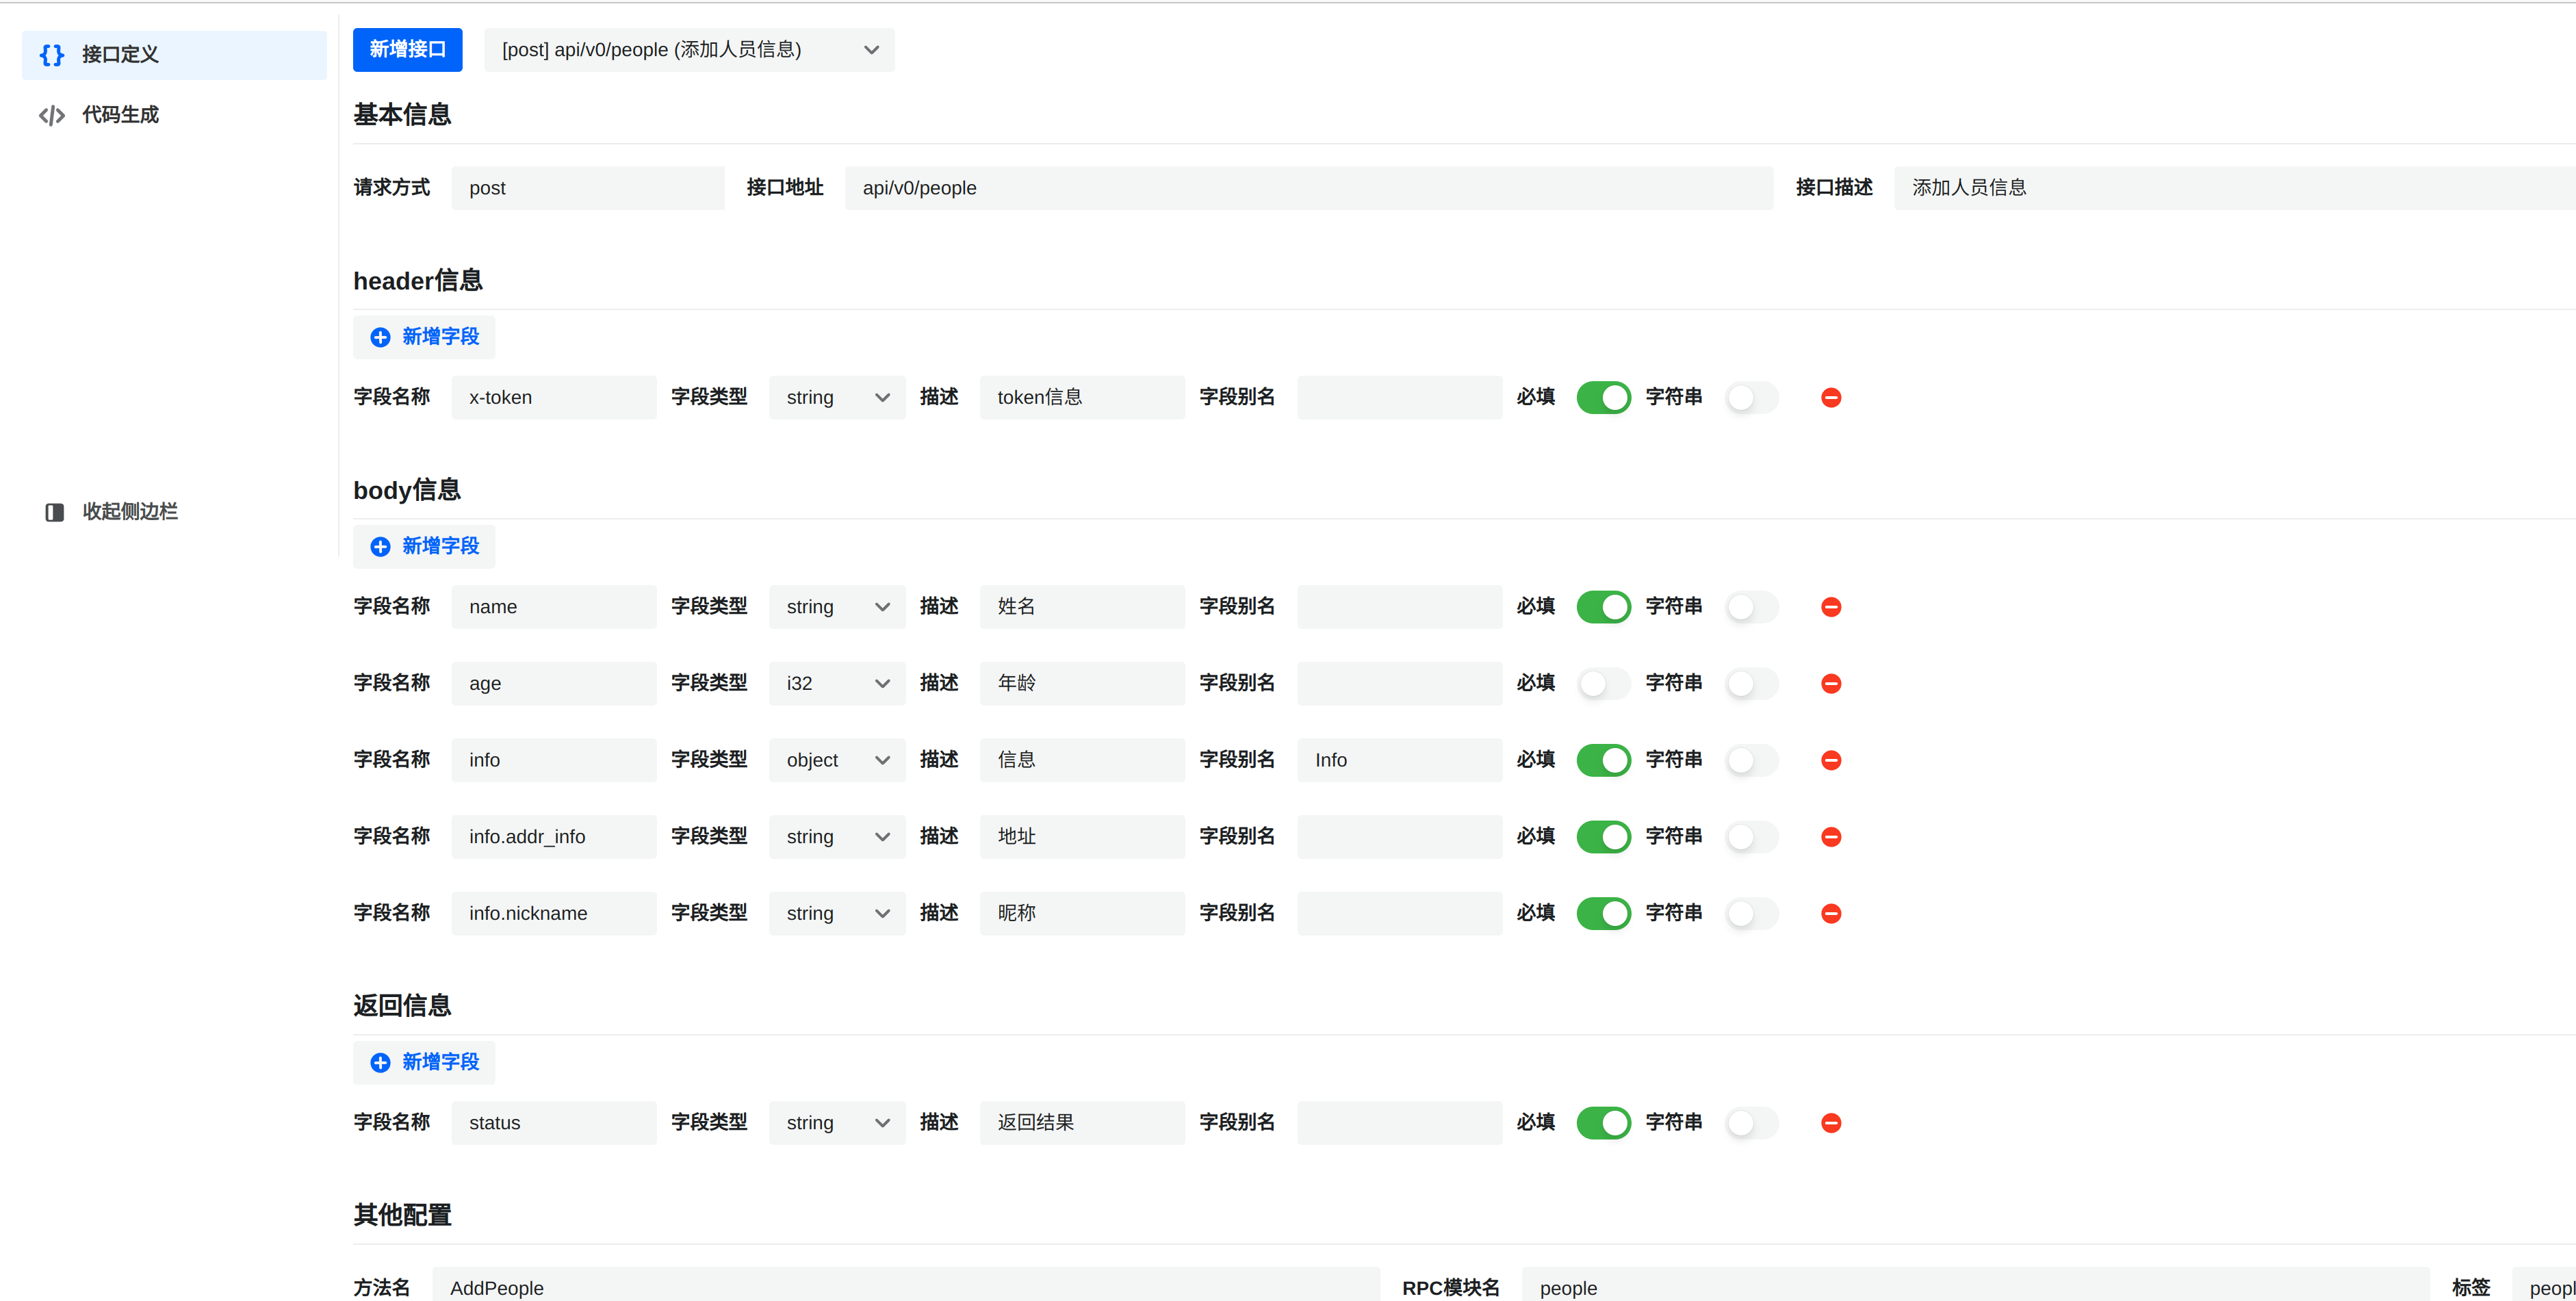Click the code brackets 代码生成 icon
The image size is (2576, 1301).
52,115
